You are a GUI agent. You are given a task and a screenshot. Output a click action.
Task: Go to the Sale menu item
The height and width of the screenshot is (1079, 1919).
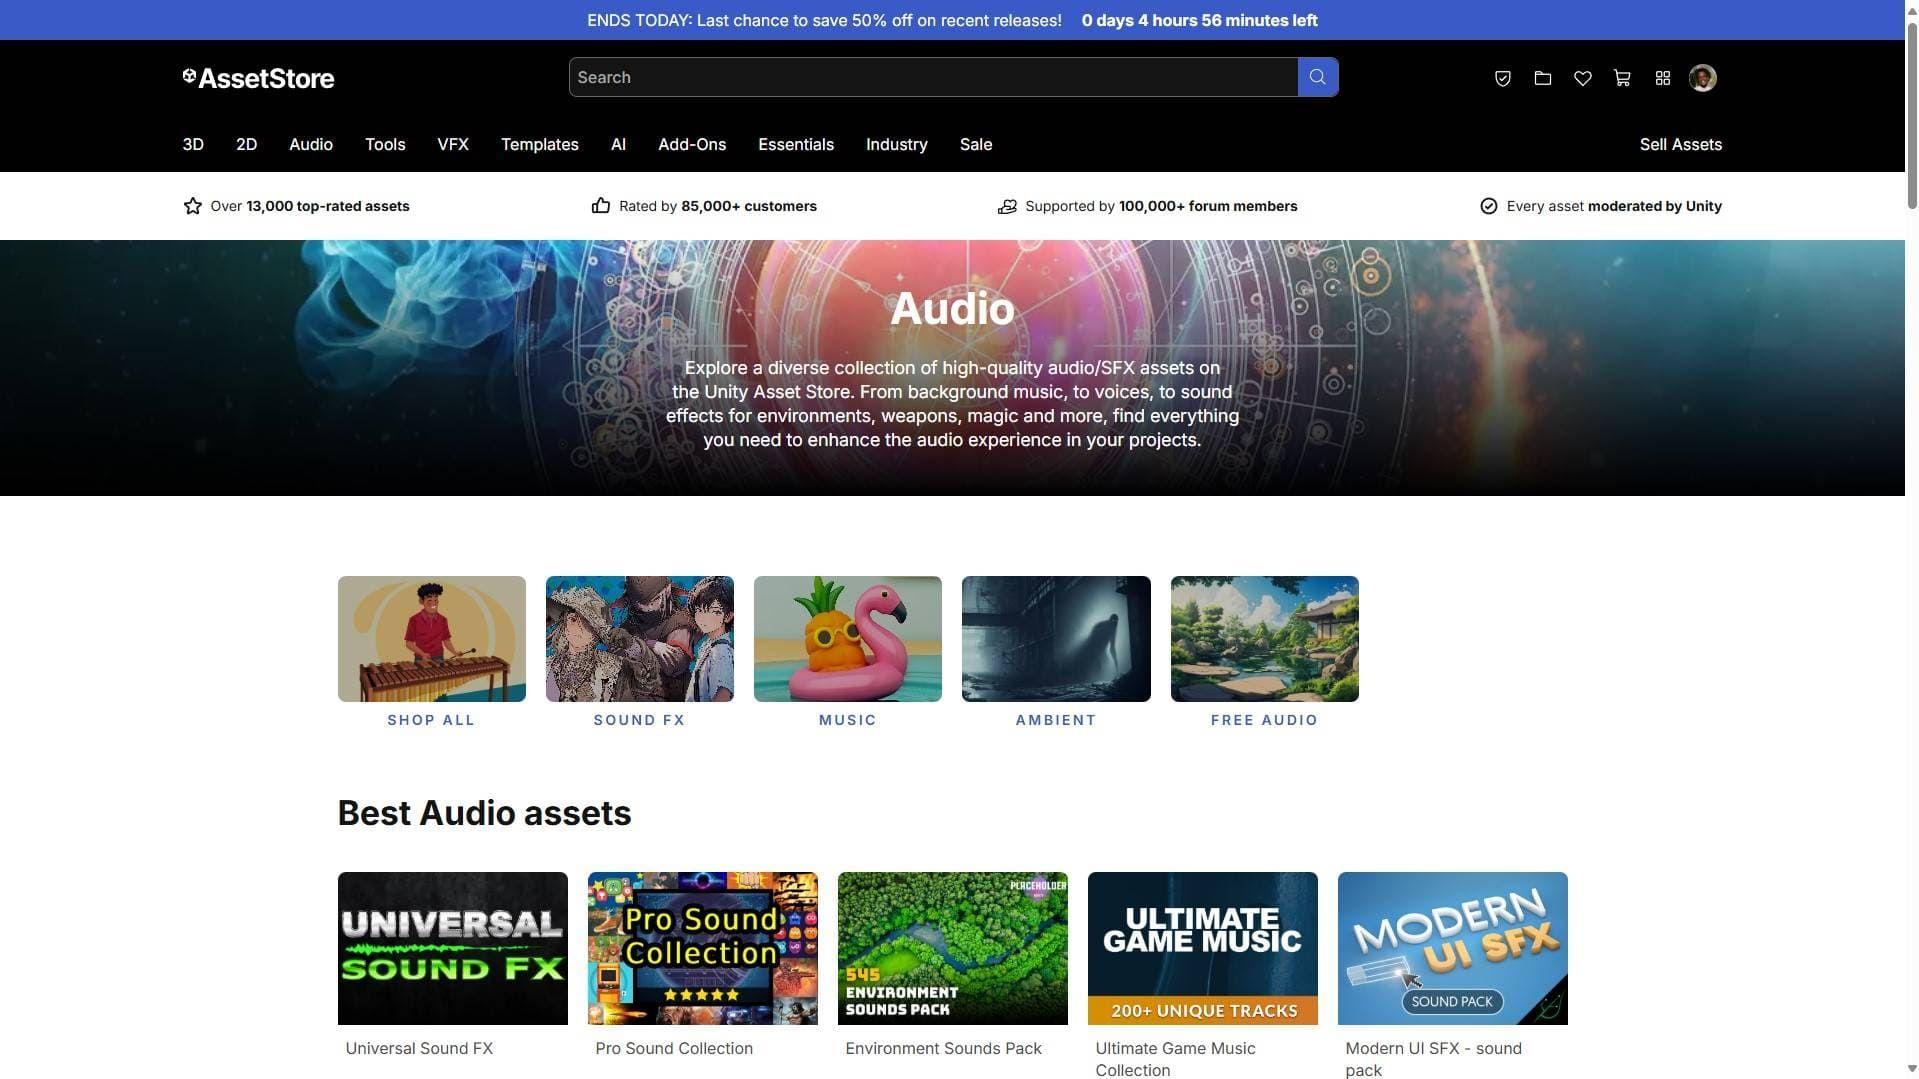(x=976, y=144)
